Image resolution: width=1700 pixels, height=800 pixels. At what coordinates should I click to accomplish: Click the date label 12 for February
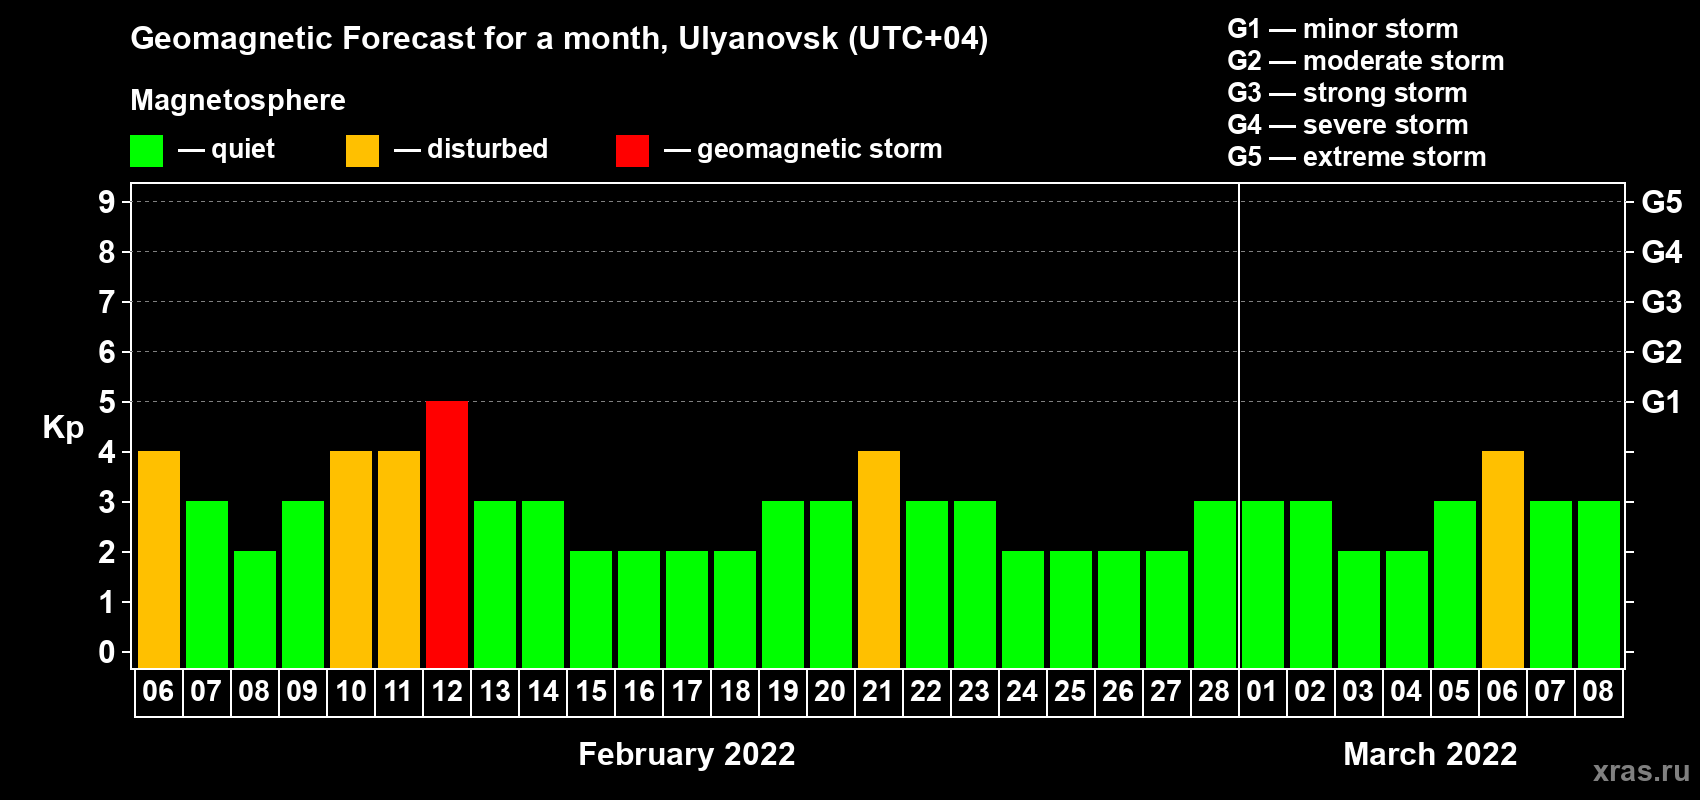point(447,691)
